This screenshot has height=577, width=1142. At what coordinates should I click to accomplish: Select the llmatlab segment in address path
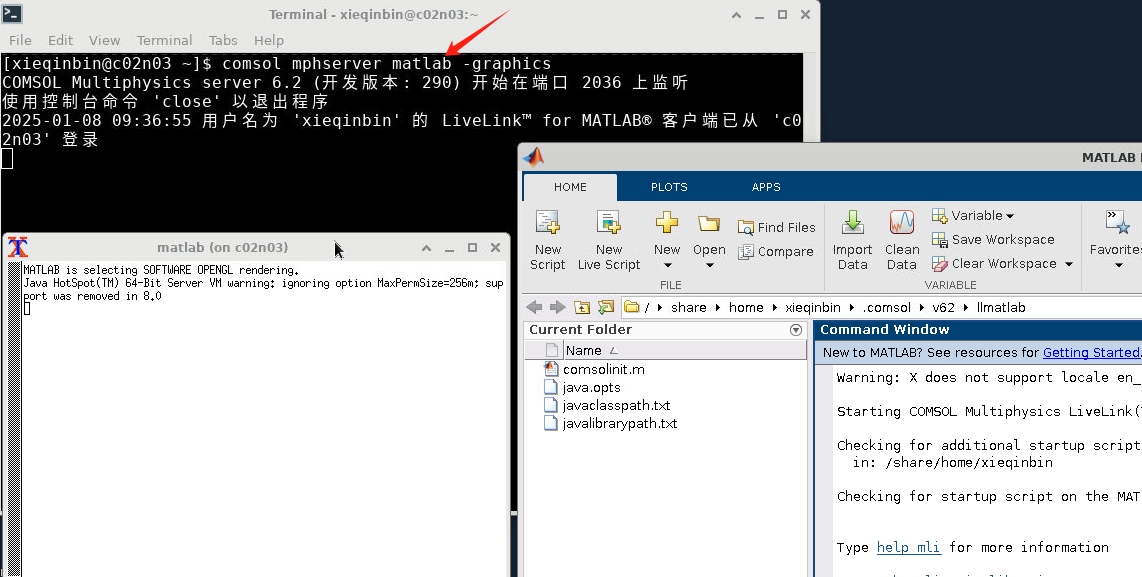click(x=1000, y=307)
